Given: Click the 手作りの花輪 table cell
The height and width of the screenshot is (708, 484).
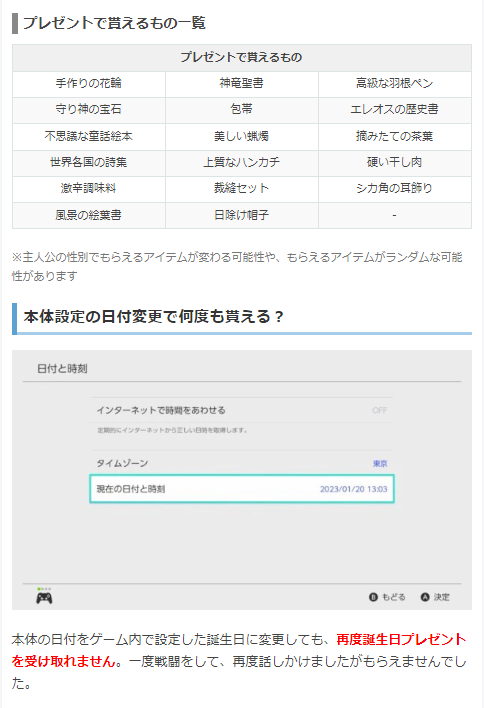Looking at the screenshot, I should [88, 84].
